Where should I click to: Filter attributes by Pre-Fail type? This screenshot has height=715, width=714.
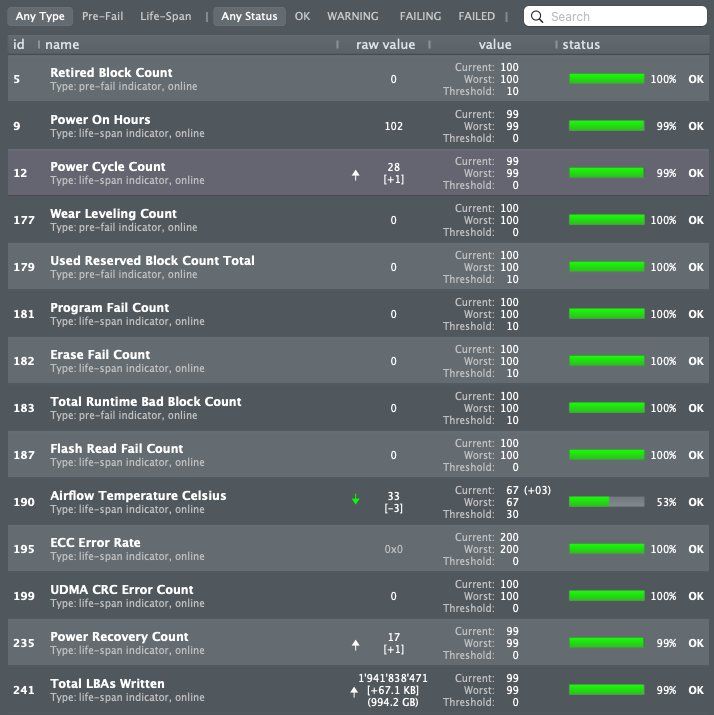click(x=103, y=17)
